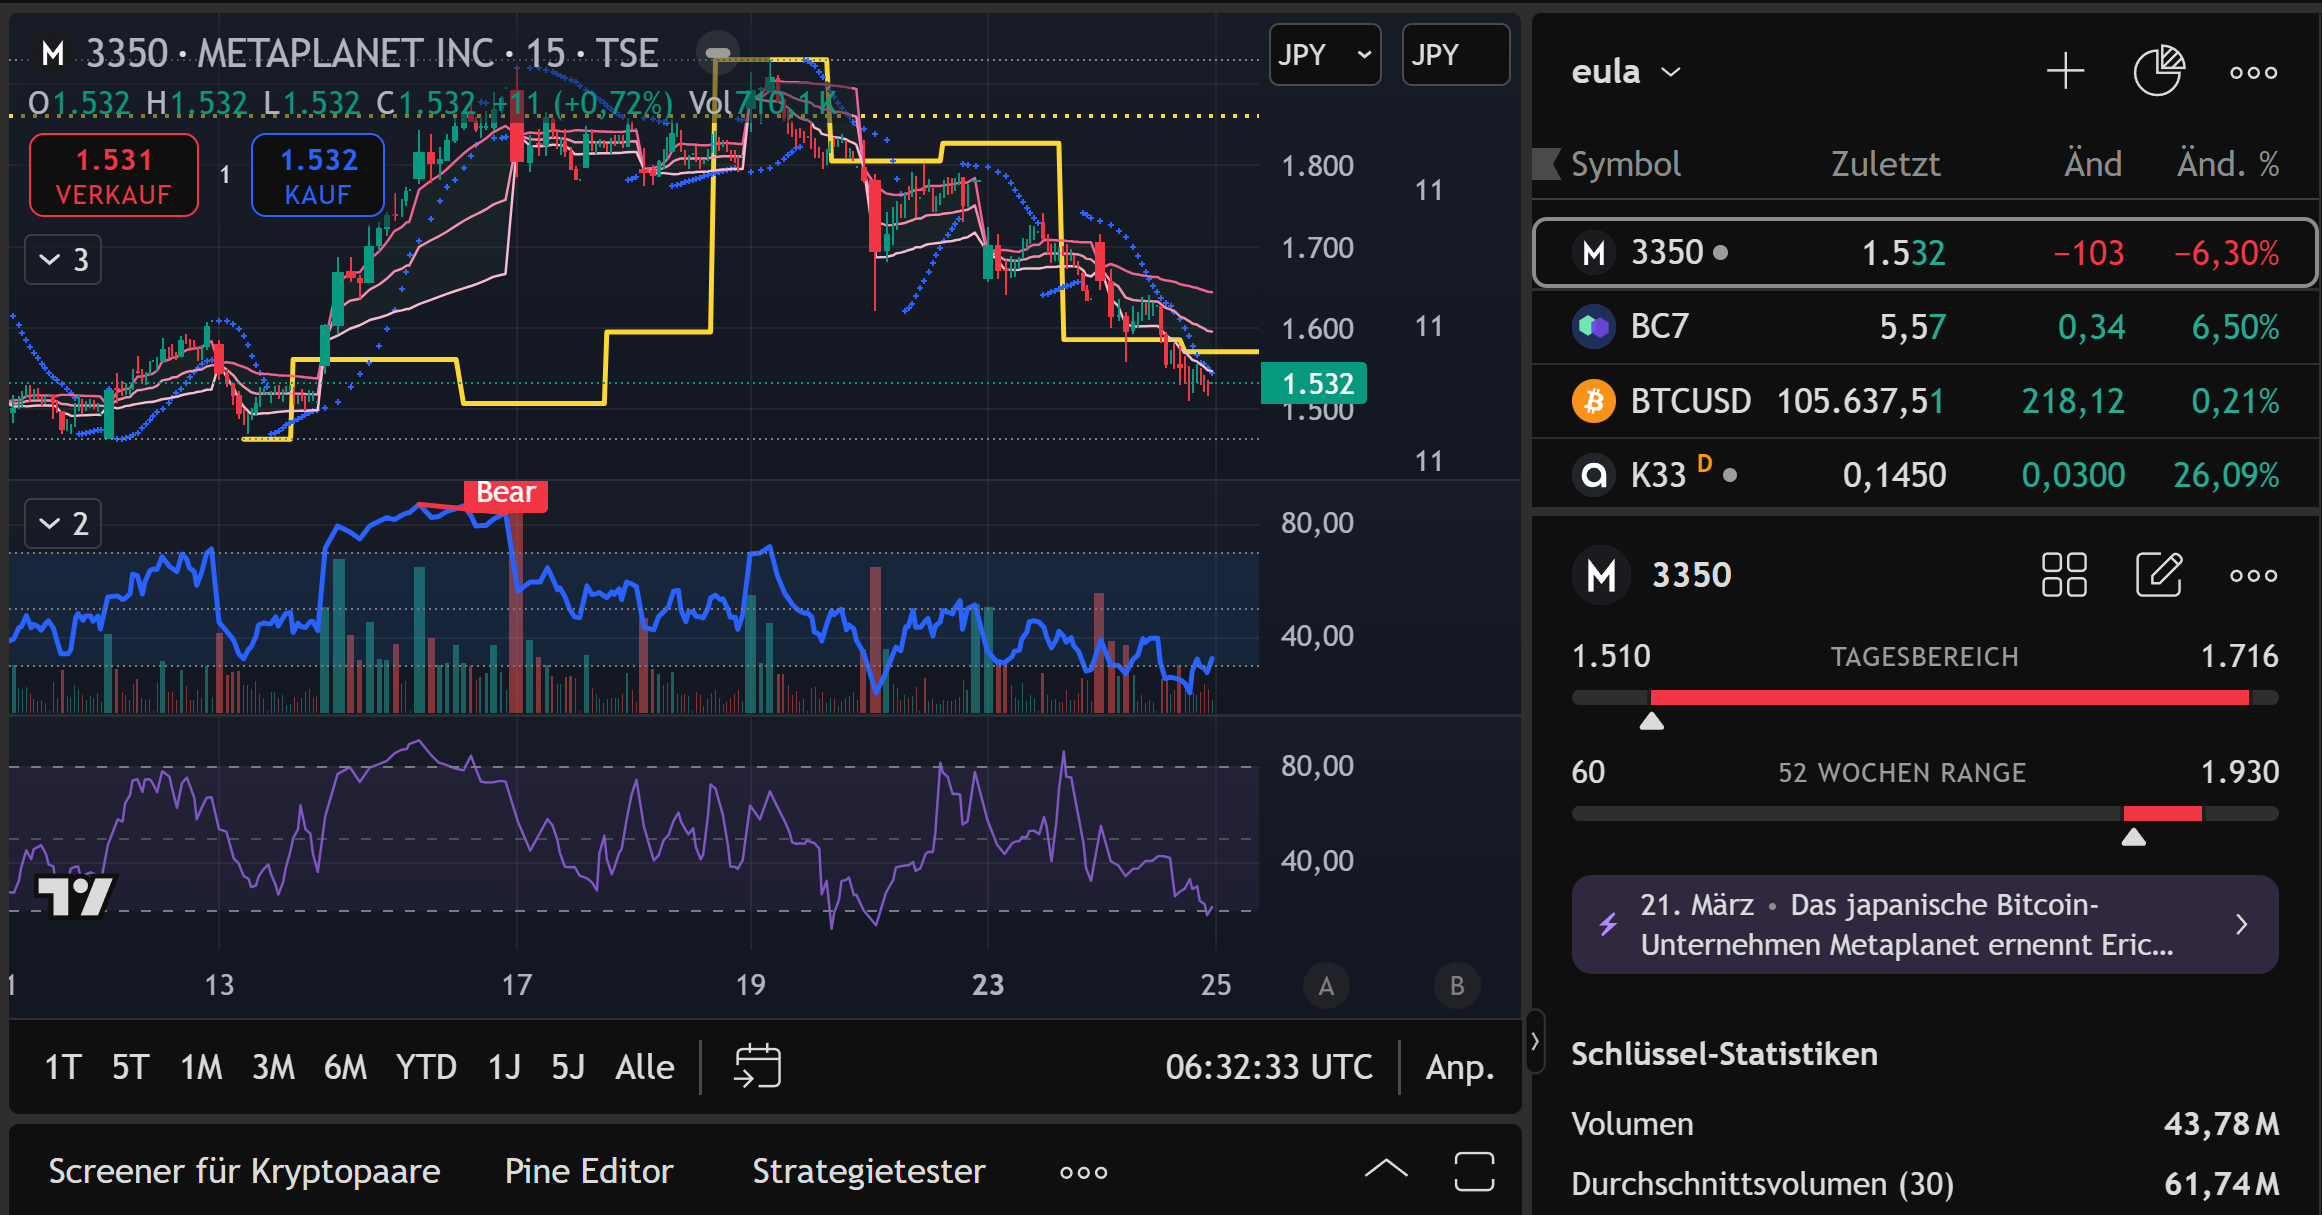2322x1215 pixels.
Task: Click the second JPY scale box
Action: pos(1456,55)
